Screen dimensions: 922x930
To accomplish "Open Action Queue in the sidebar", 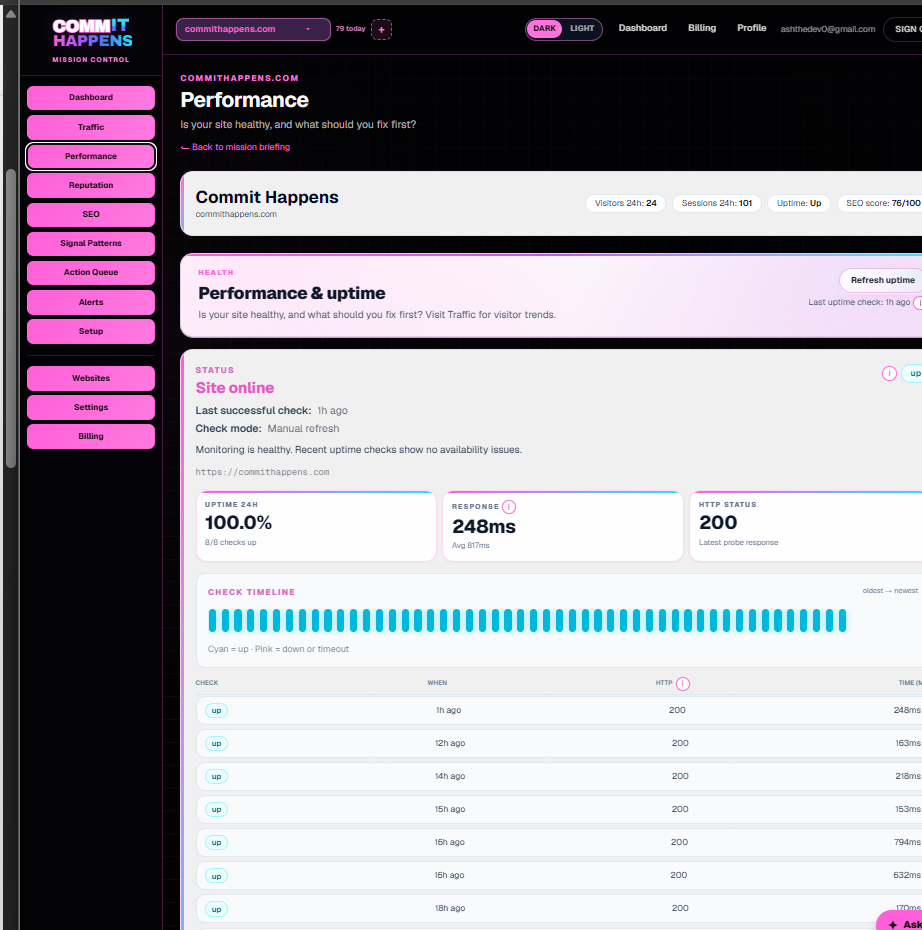I will [x=91, y=272].
